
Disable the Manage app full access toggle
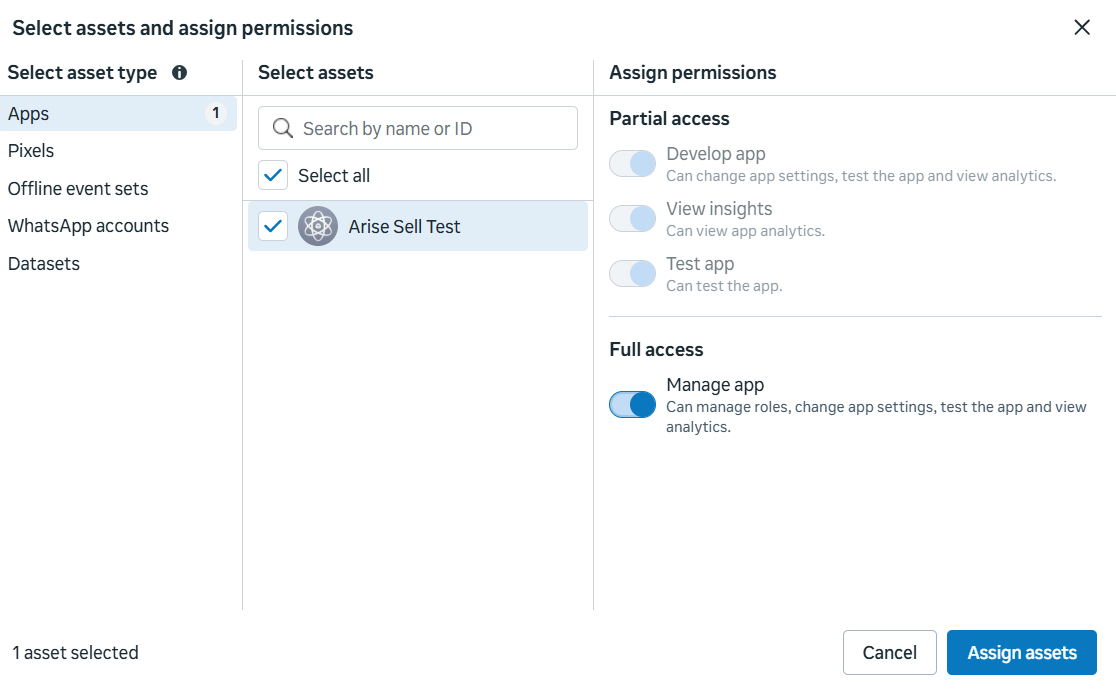[x=632, y=404]
